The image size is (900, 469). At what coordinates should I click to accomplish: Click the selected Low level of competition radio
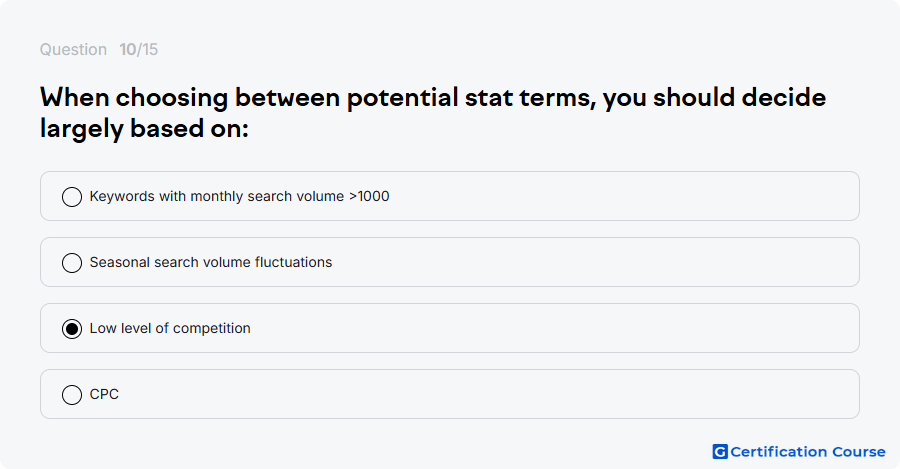[72, 329]
